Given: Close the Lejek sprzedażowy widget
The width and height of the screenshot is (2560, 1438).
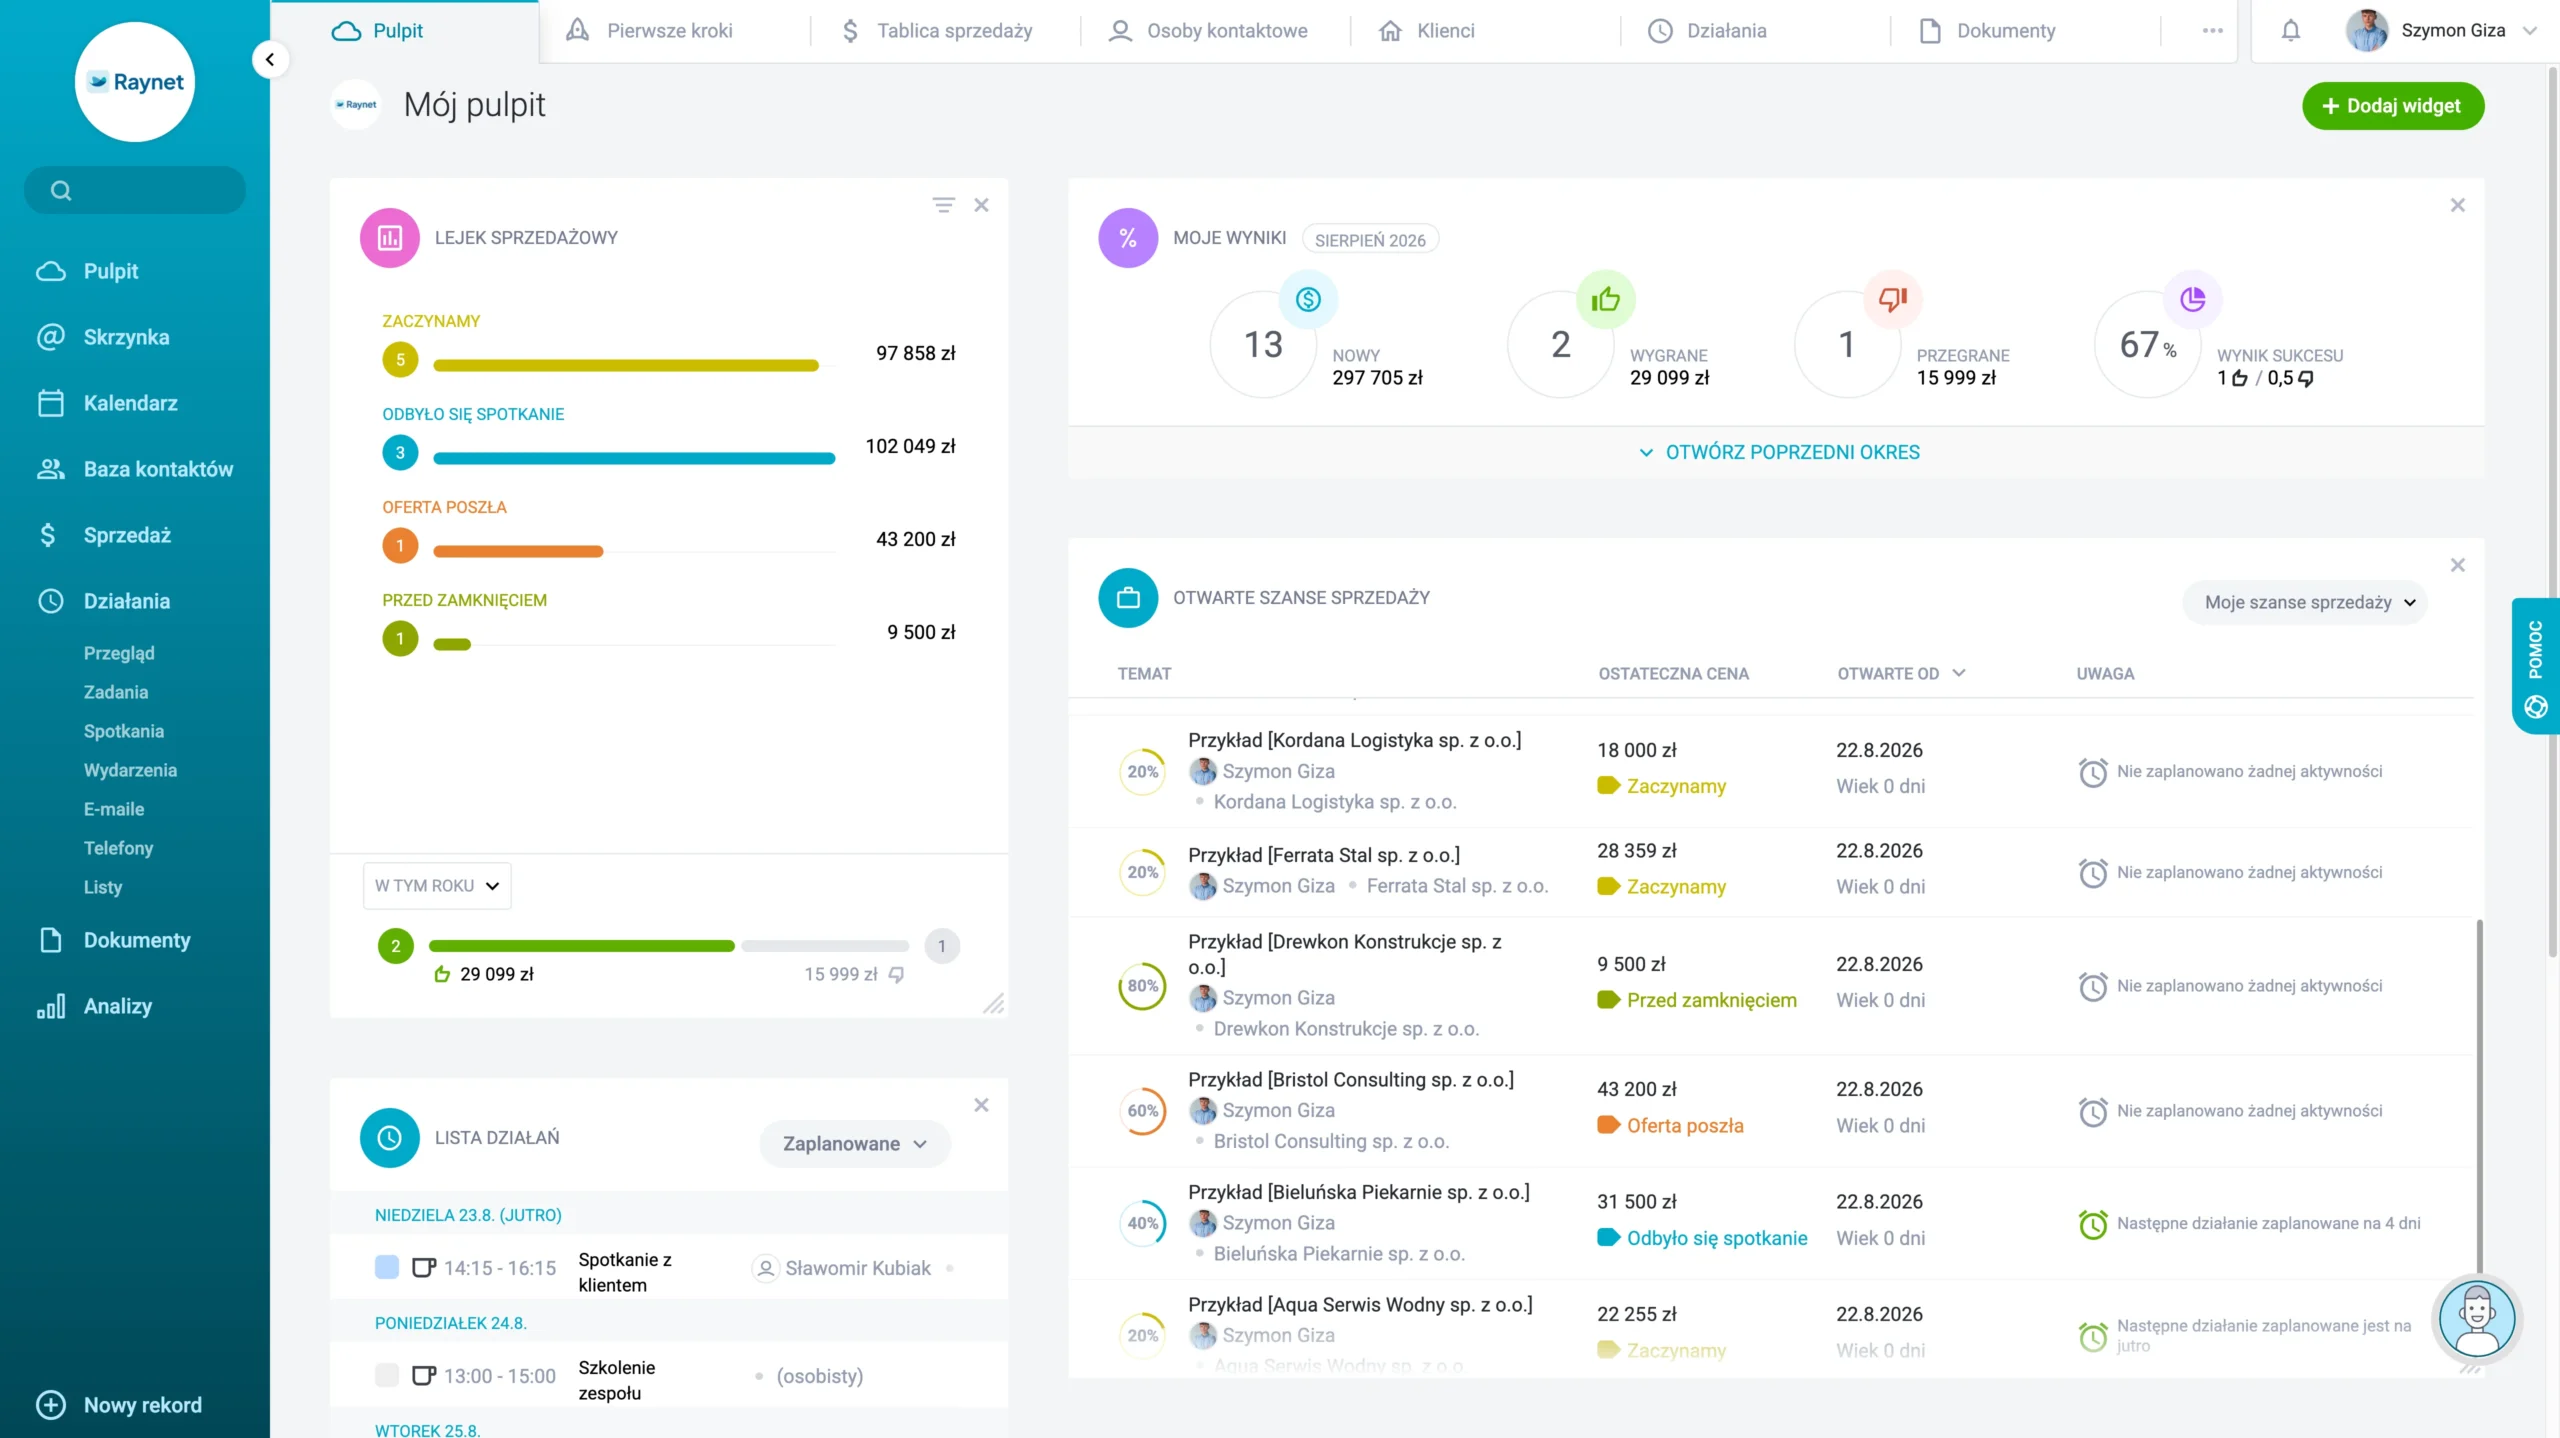Looking at the screenshot, I should (981, 205).
